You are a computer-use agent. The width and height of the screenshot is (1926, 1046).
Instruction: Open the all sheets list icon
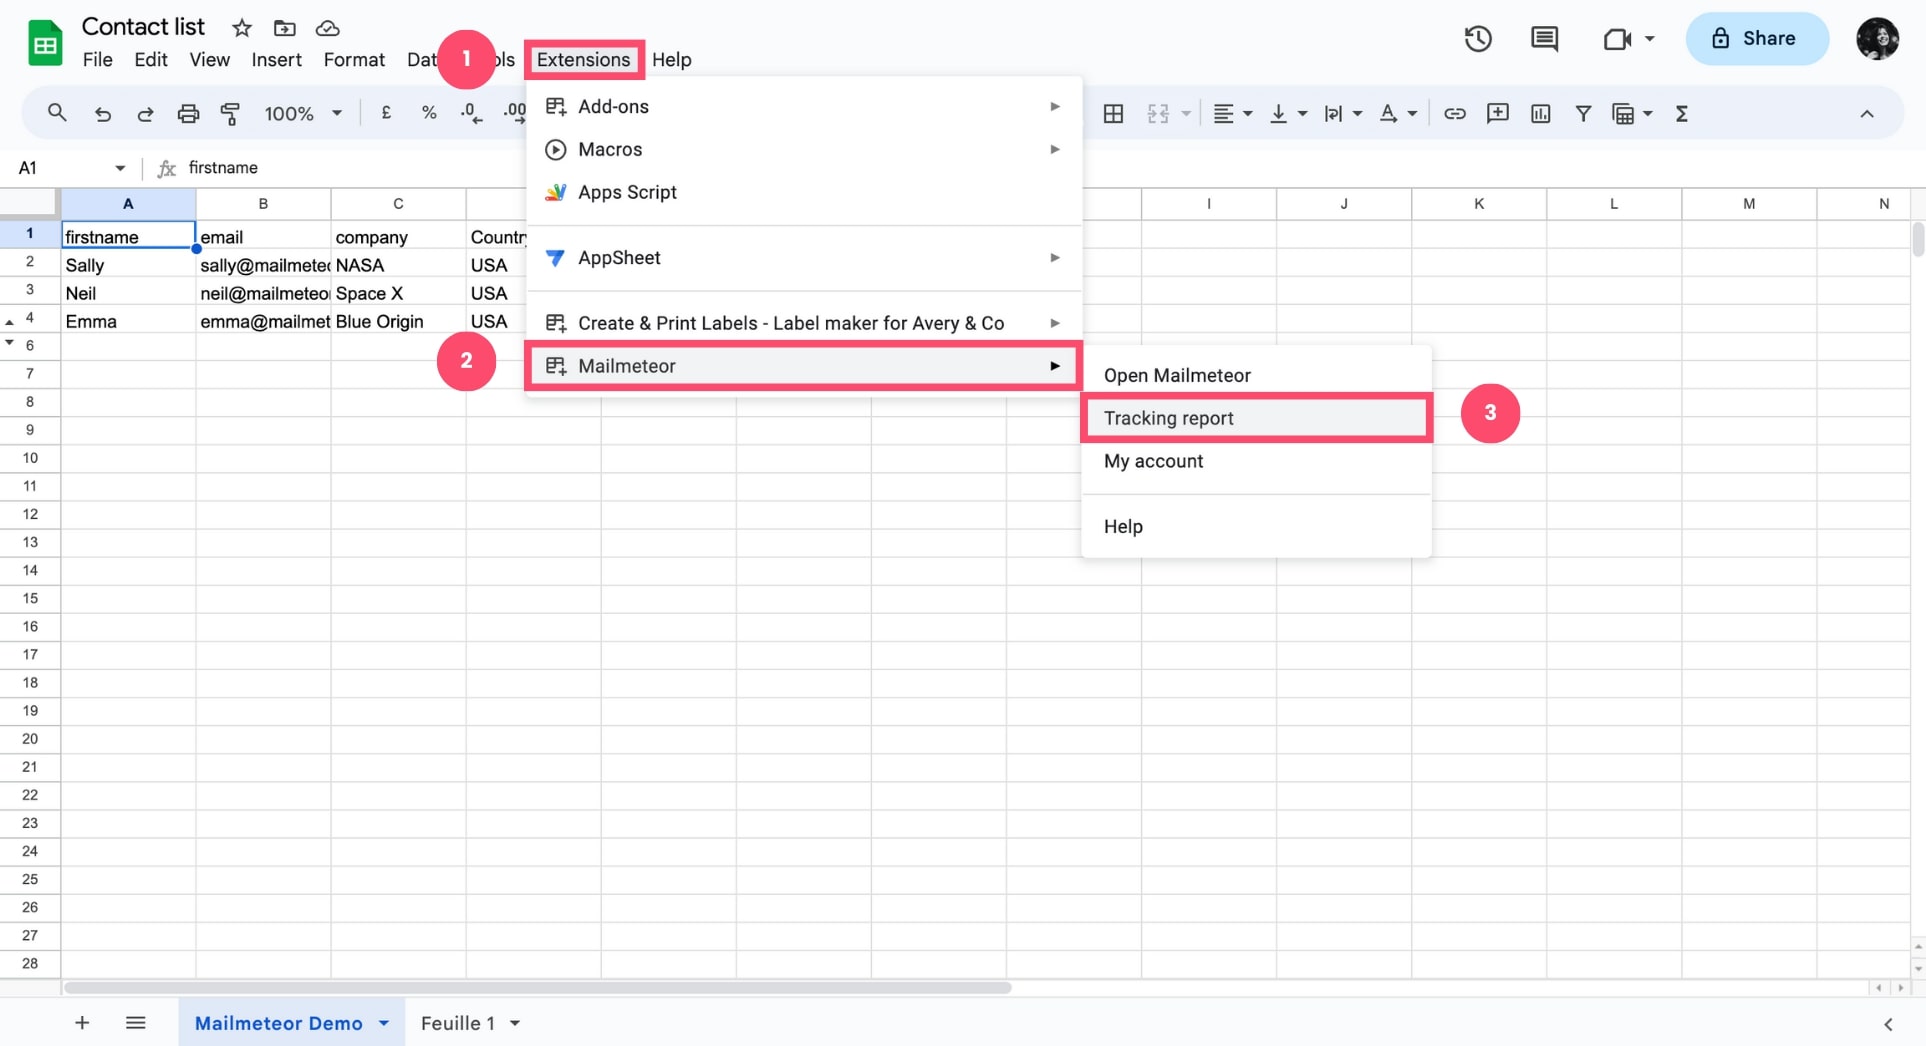point(136,1023)
